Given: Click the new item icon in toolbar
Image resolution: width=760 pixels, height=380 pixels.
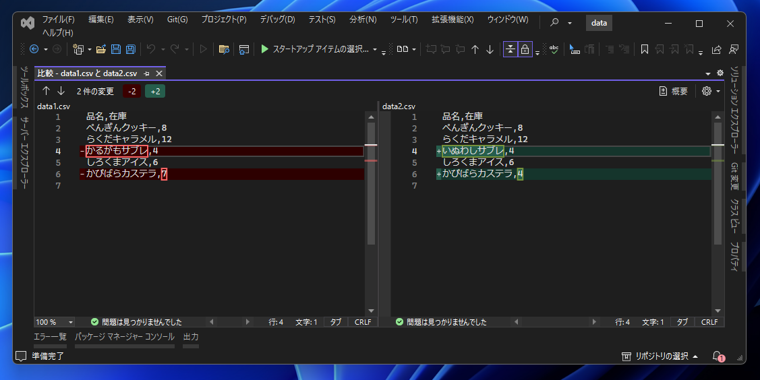Looking at the screenshot, I should click(x=78, y=49).
